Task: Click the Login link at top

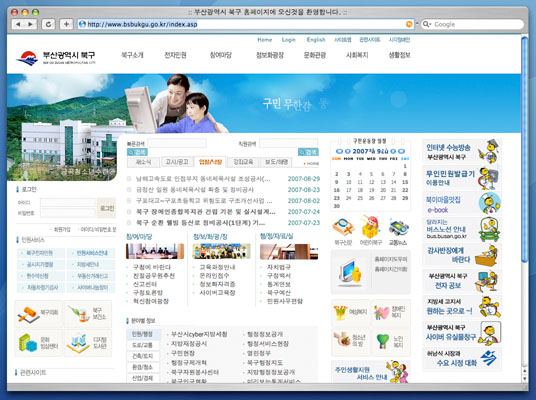Action: click(x=289, y=40)
